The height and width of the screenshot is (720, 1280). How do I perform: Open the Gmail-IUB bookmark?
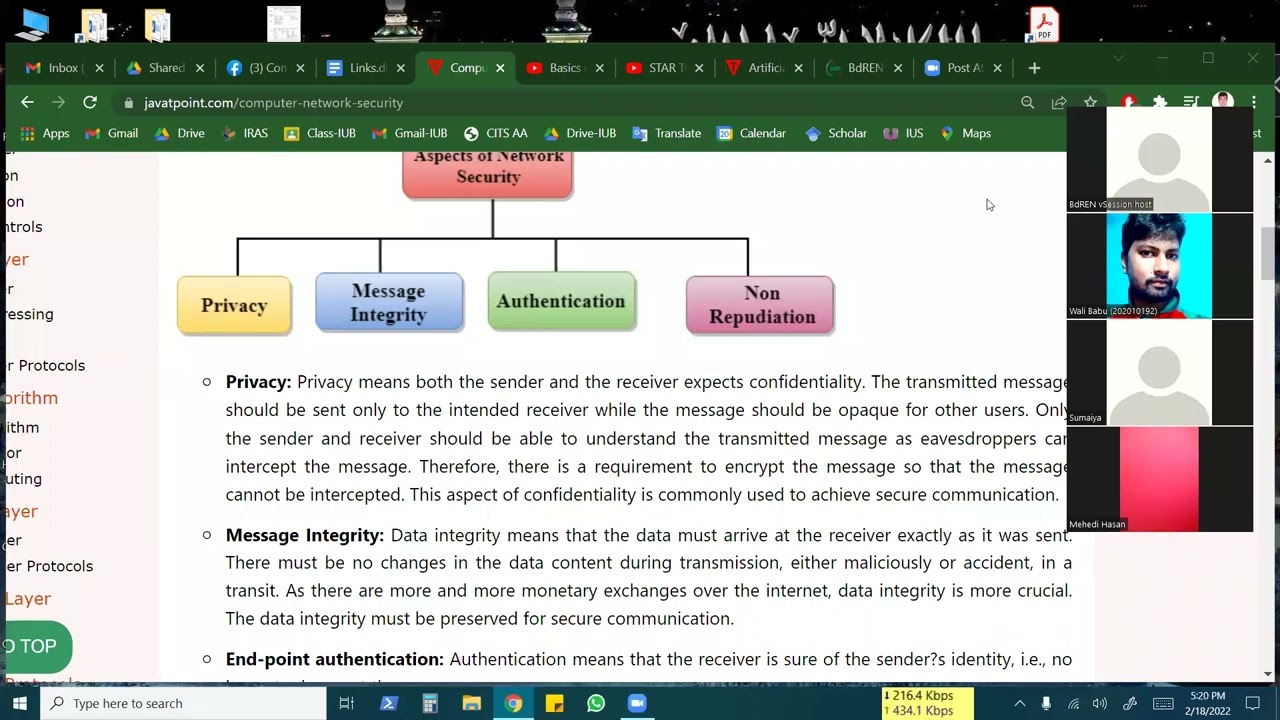tap(408, 133)
